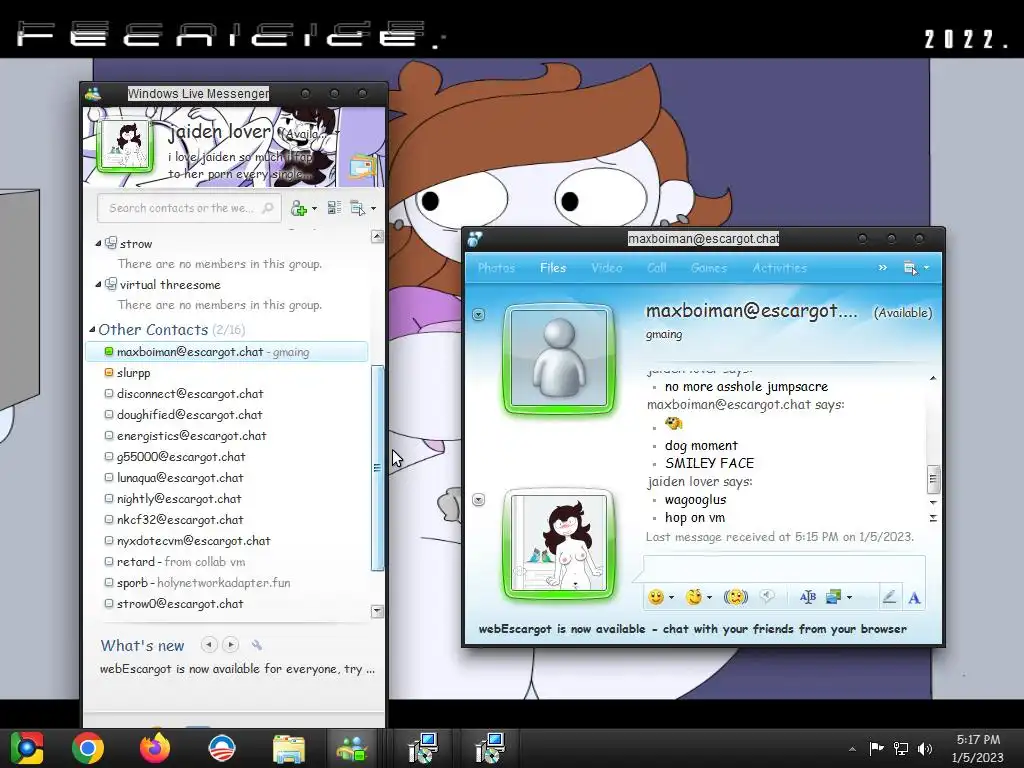This screenshot has width=1024, height=768.
Task: Click the translate AB icon in chat
Action: [808, 596]
